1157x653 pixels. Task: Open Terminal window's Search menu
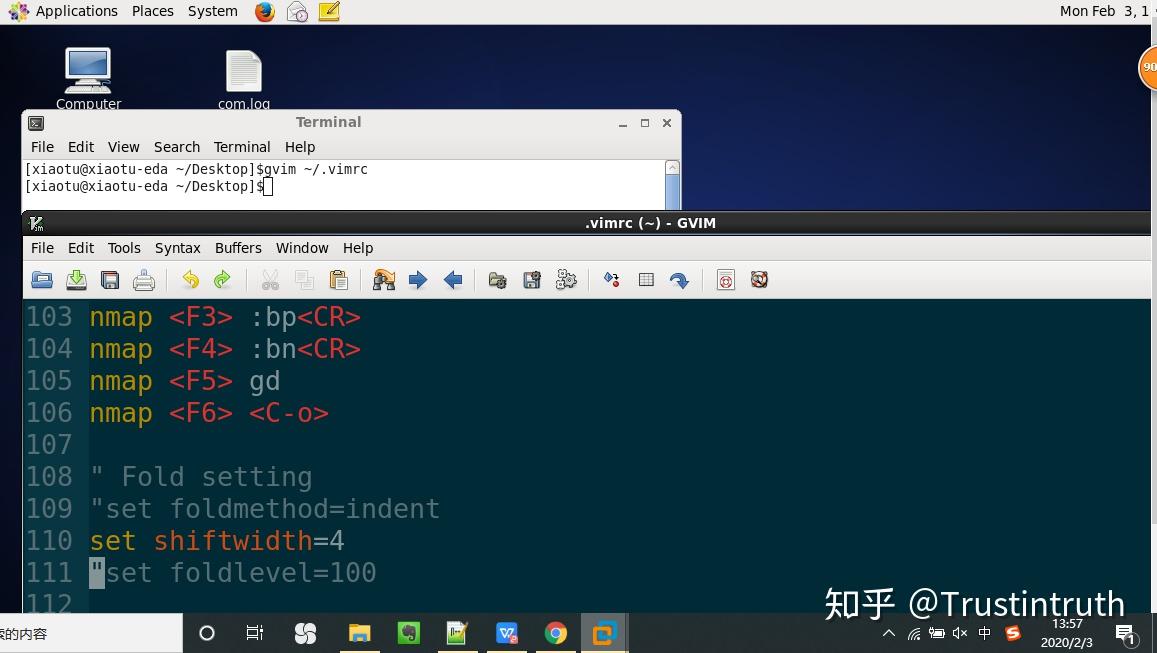pos(176,147)
